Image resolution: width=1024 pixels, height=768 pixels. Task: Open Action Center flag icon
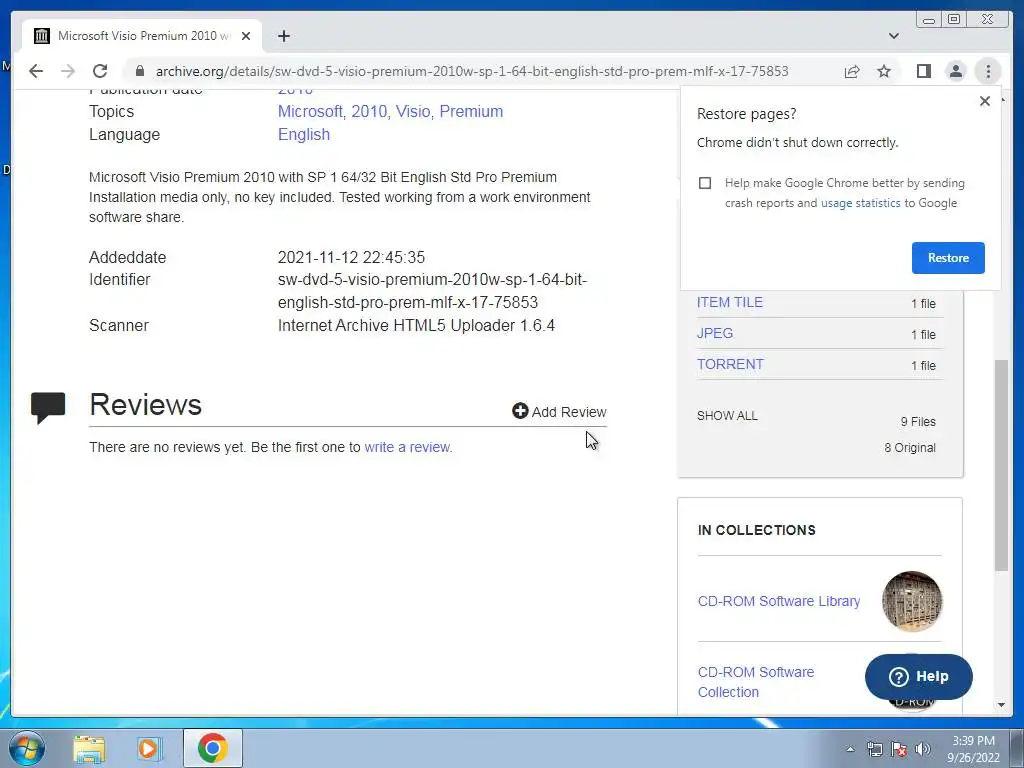[x=899, y=749]
